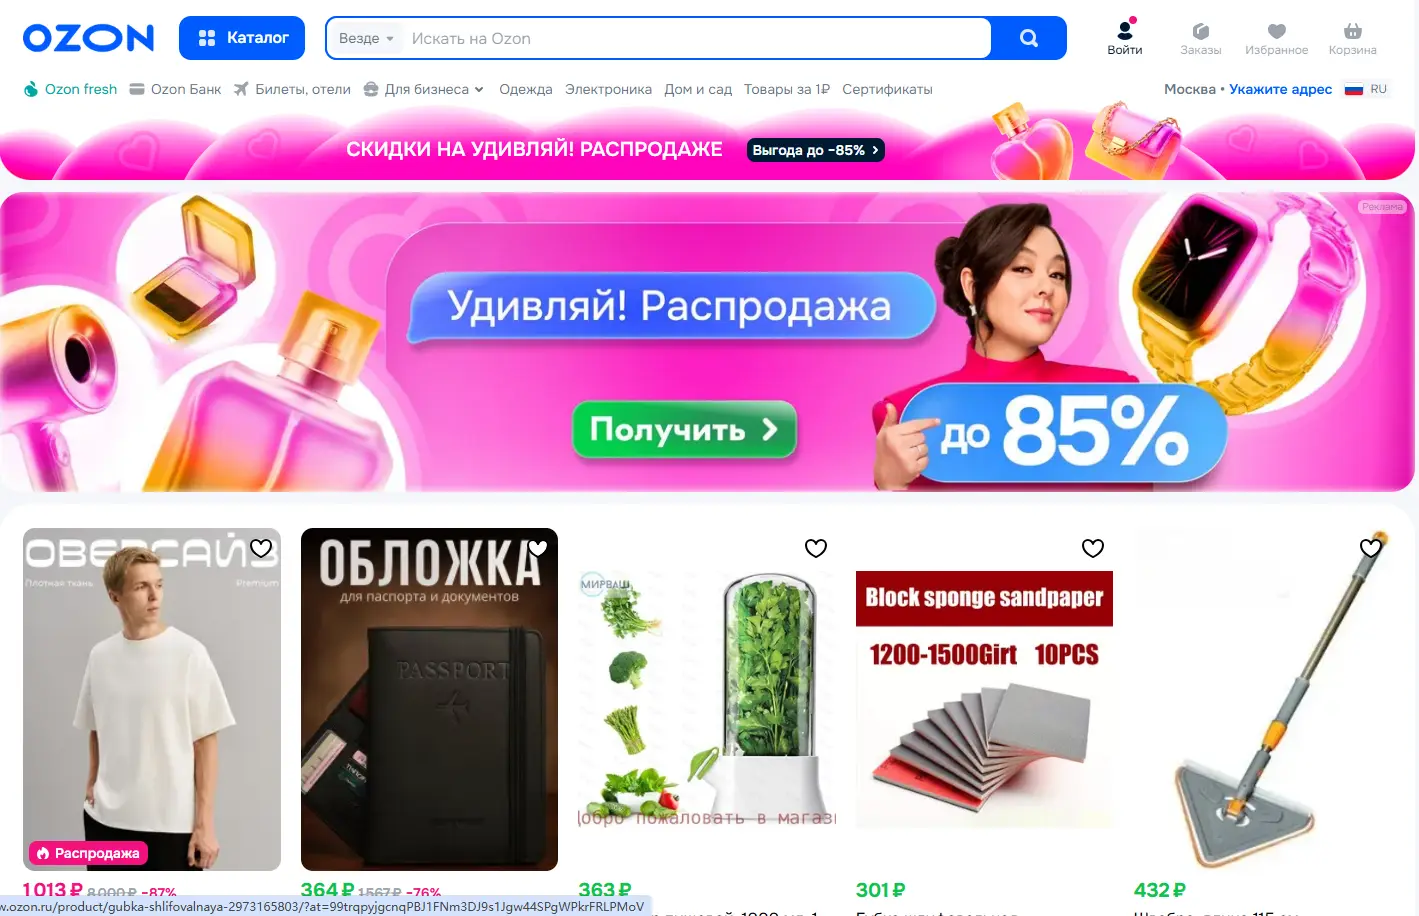Click the Выгода до -85% badge
The height and width of the screenshot is (916, 1419).
tap(816, 150)
